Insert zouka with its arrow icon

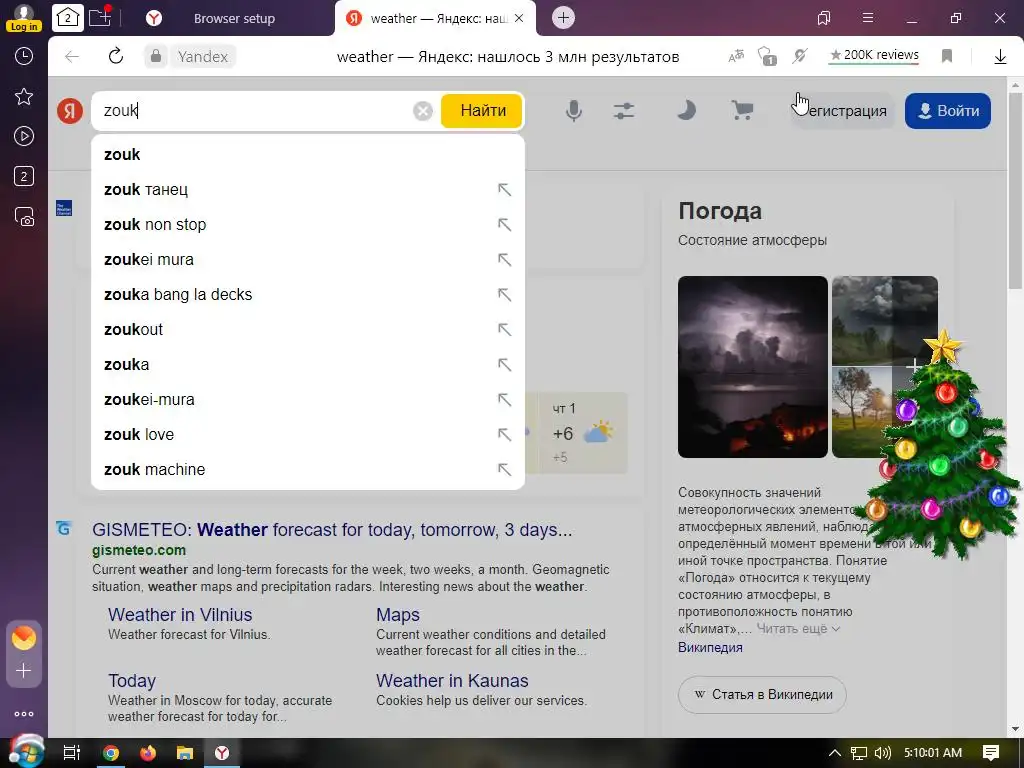pos(504,364)
